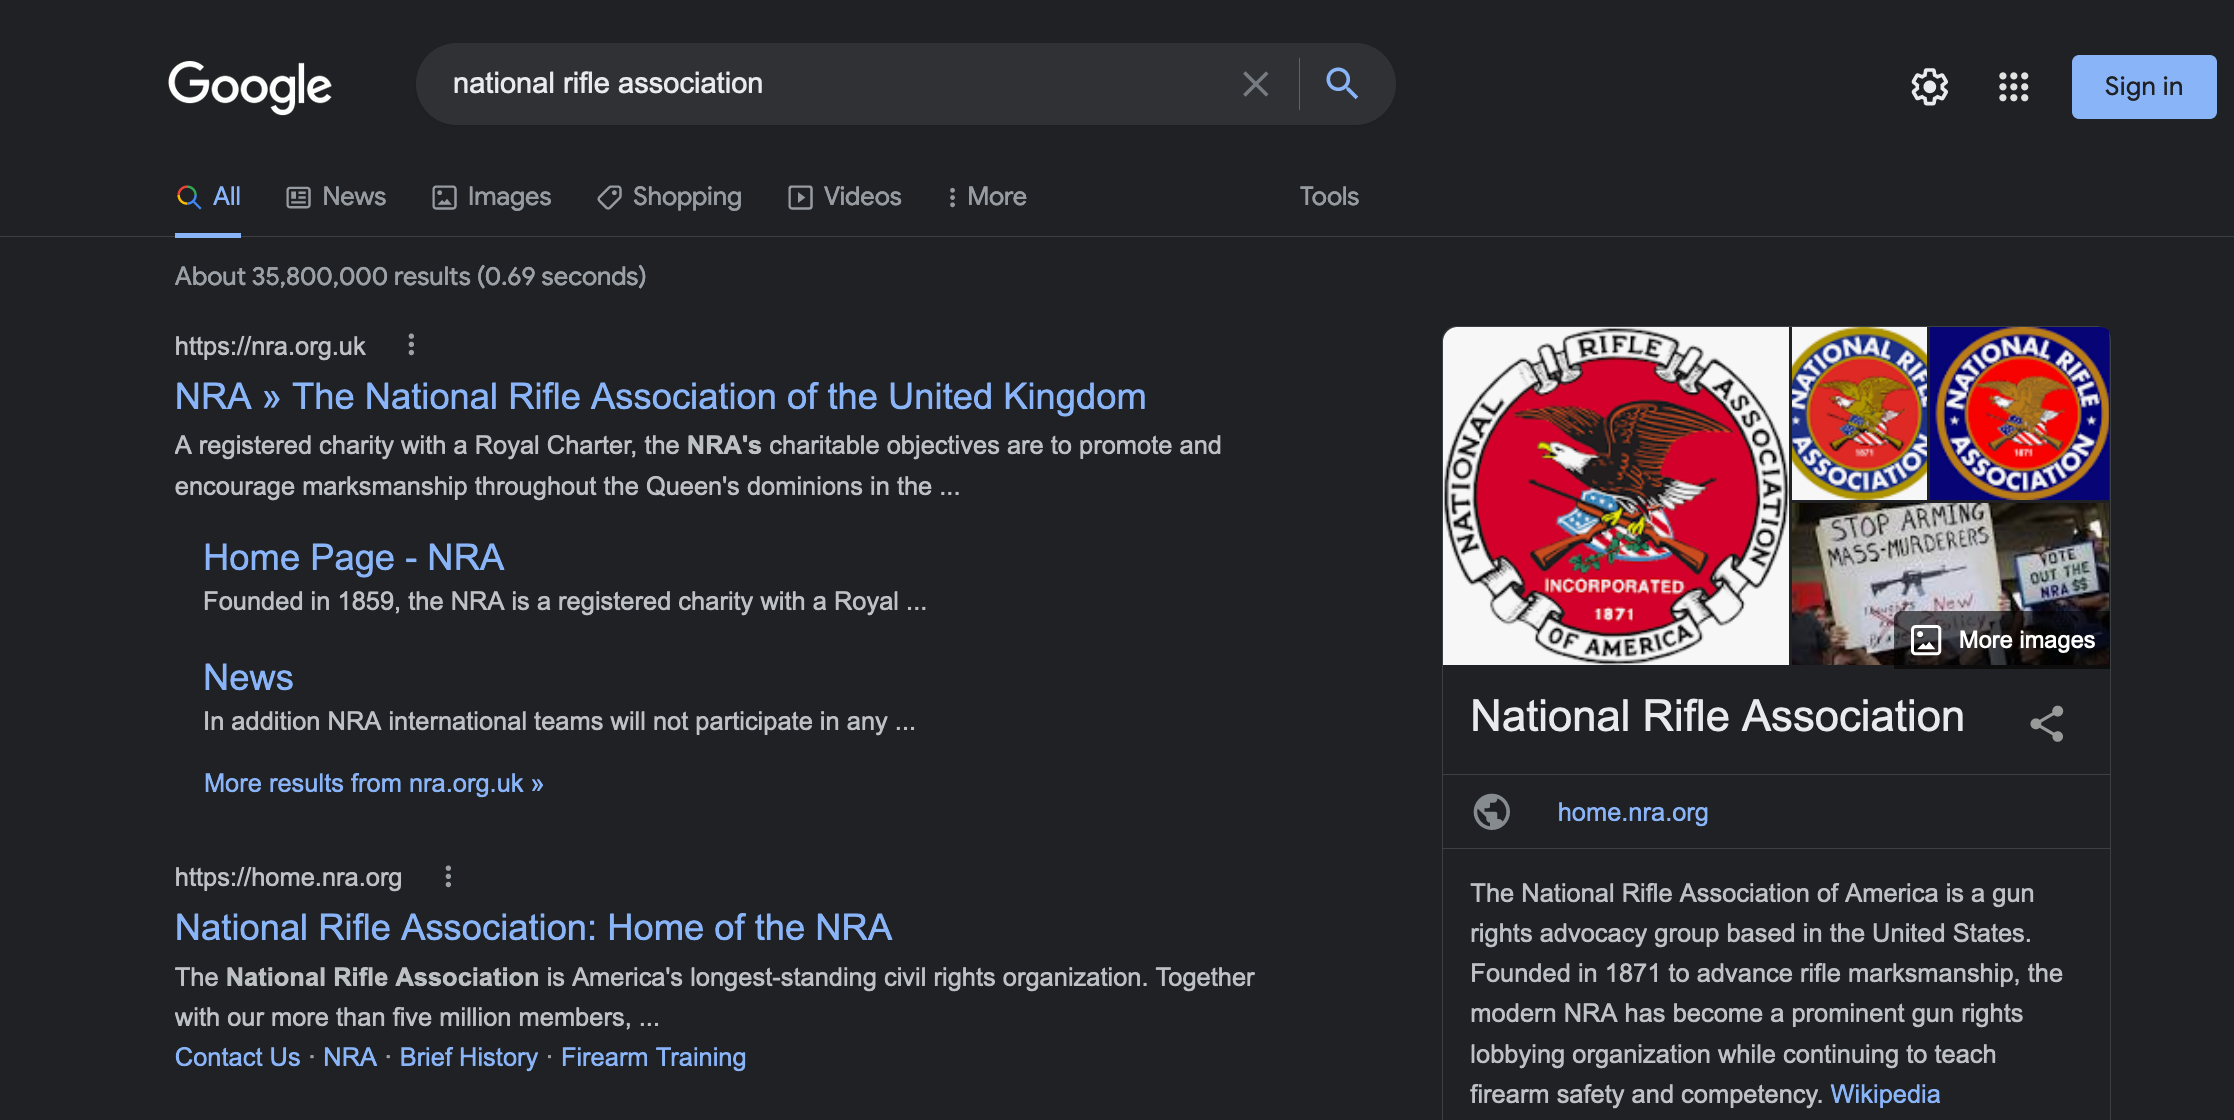The width and height of the screenshot is (2234, 1120).
Task: Select the All search tab
Action: 208,197
